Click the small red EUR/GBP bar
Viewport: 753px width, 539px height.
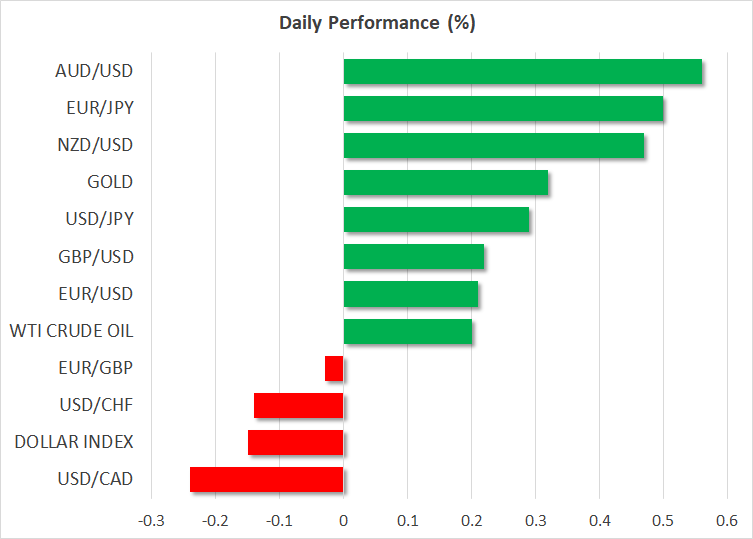pyautogui.click(x=334, y=368)
